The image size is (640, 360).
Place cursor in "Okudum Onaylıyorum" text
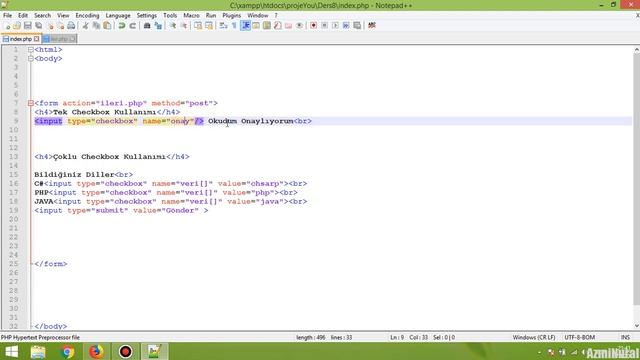[250, 121]
